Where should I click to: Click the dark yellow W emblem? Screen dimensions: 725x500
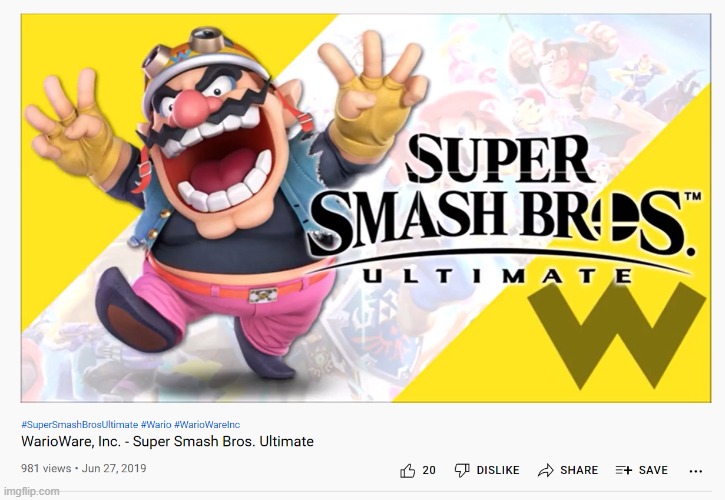[617, 335]
